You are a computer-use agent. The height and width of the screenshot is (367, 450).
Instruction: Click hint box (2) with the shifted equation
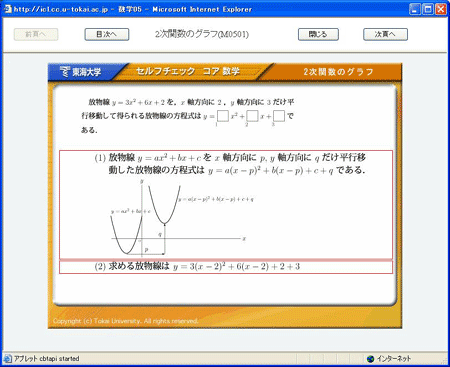[226, 267]
